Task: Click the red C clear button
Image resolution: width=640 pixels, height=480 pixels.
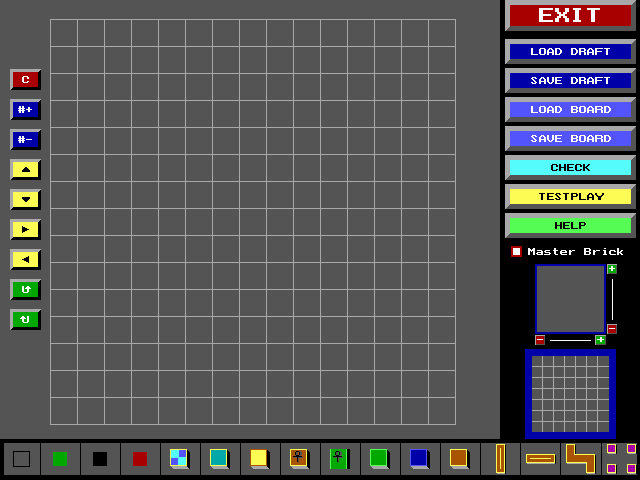Action: [x=25, y=80]
